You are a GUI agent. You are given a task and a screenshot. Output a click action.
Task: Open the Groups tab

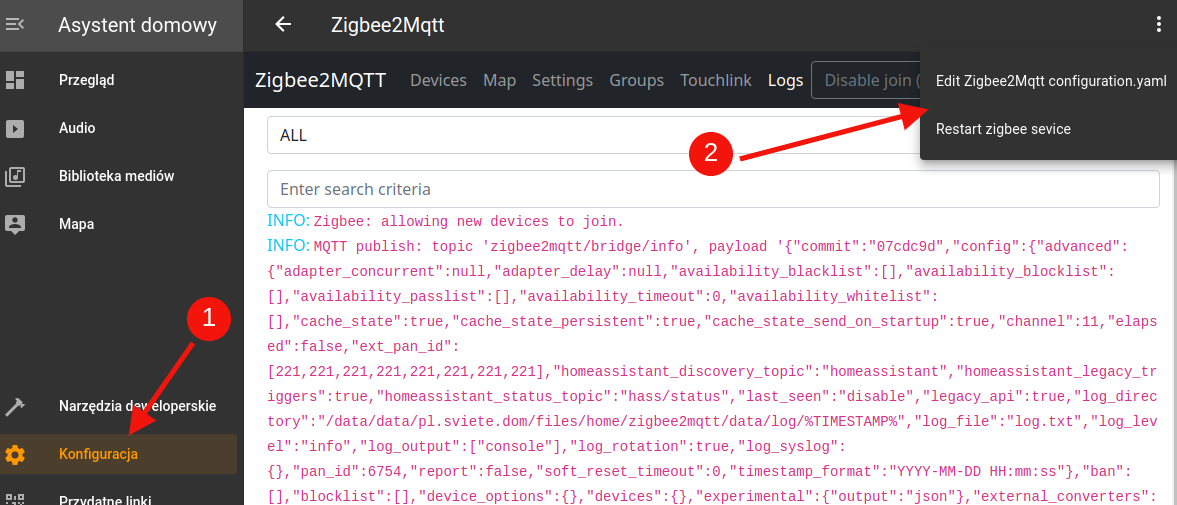(636, 80)
